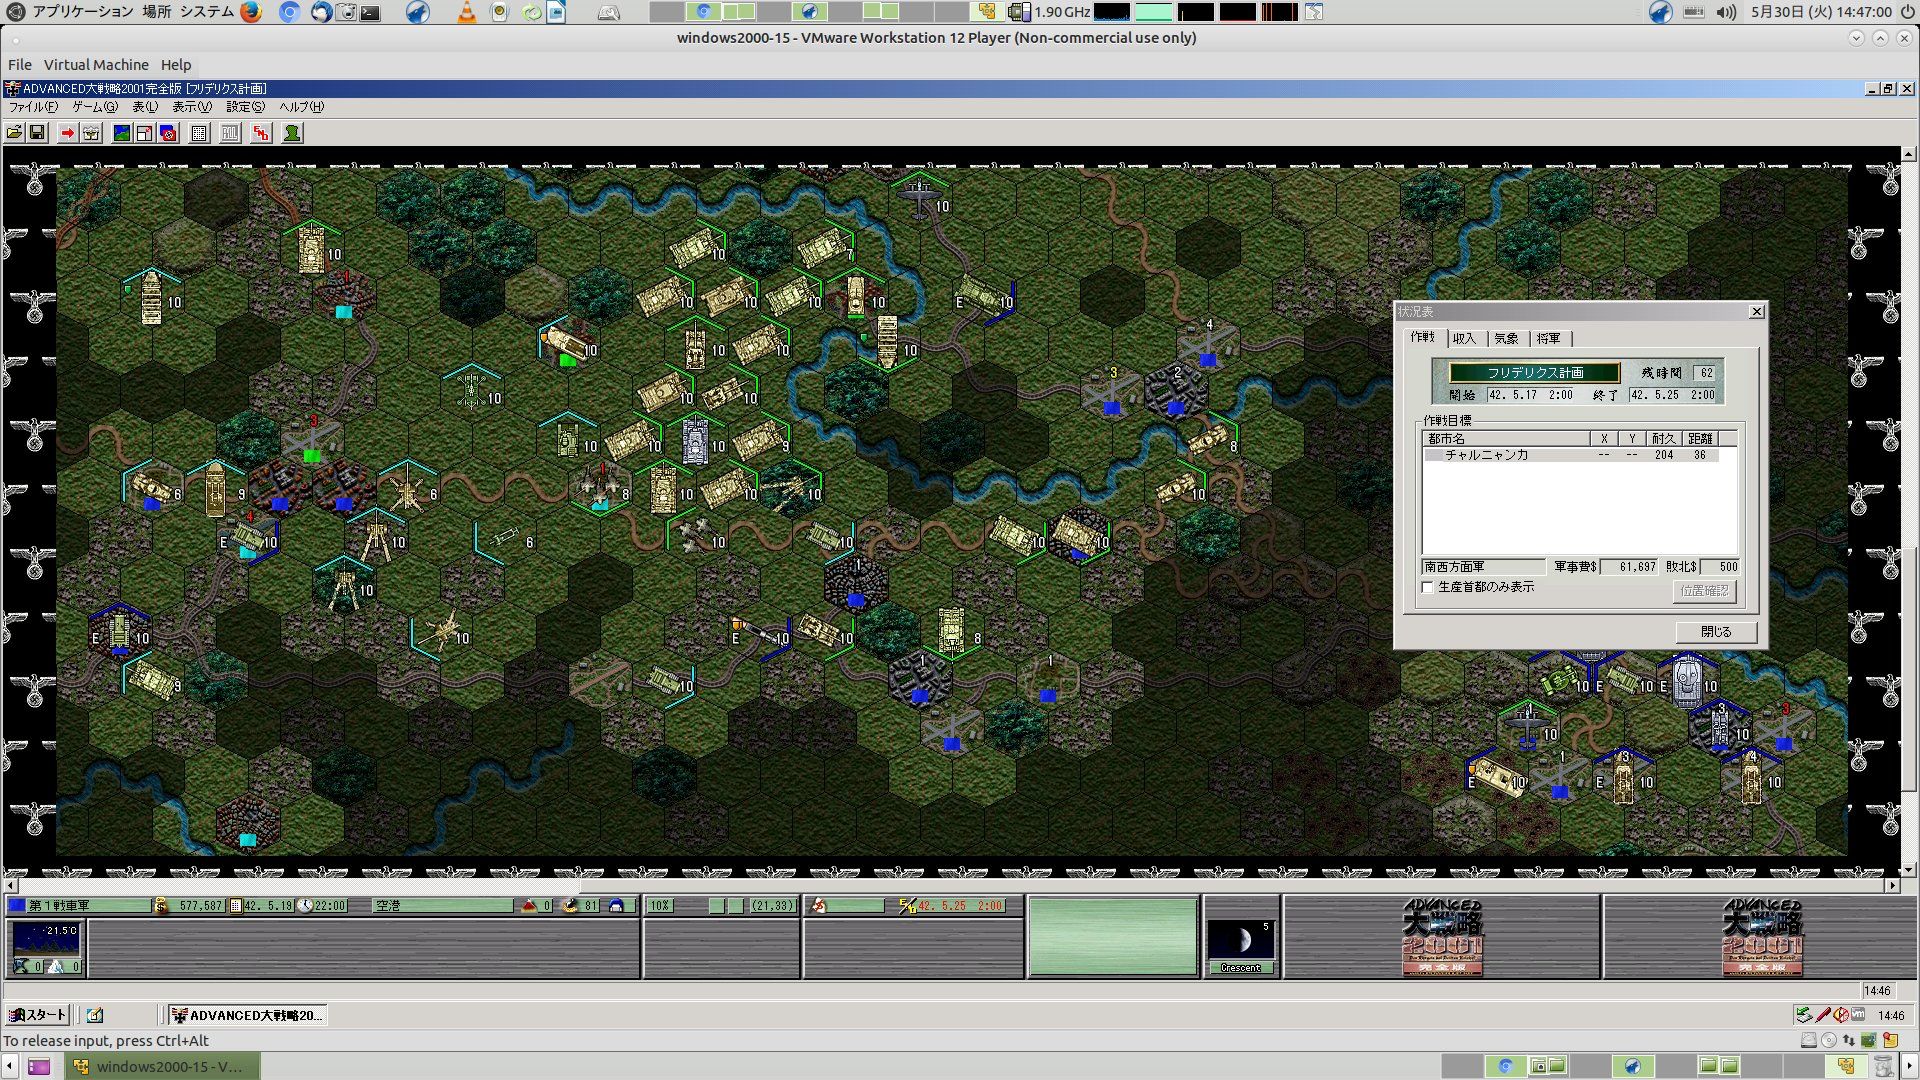1920x1080 pixels.
Task: Open the ゲーム(G) menu
Action: tap(95, 107)
